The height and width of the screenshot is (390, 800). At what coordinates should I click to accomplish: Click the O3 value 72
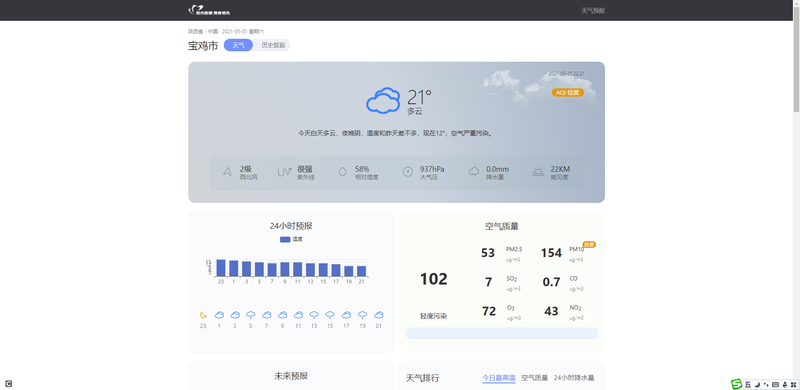pos(489,311)
